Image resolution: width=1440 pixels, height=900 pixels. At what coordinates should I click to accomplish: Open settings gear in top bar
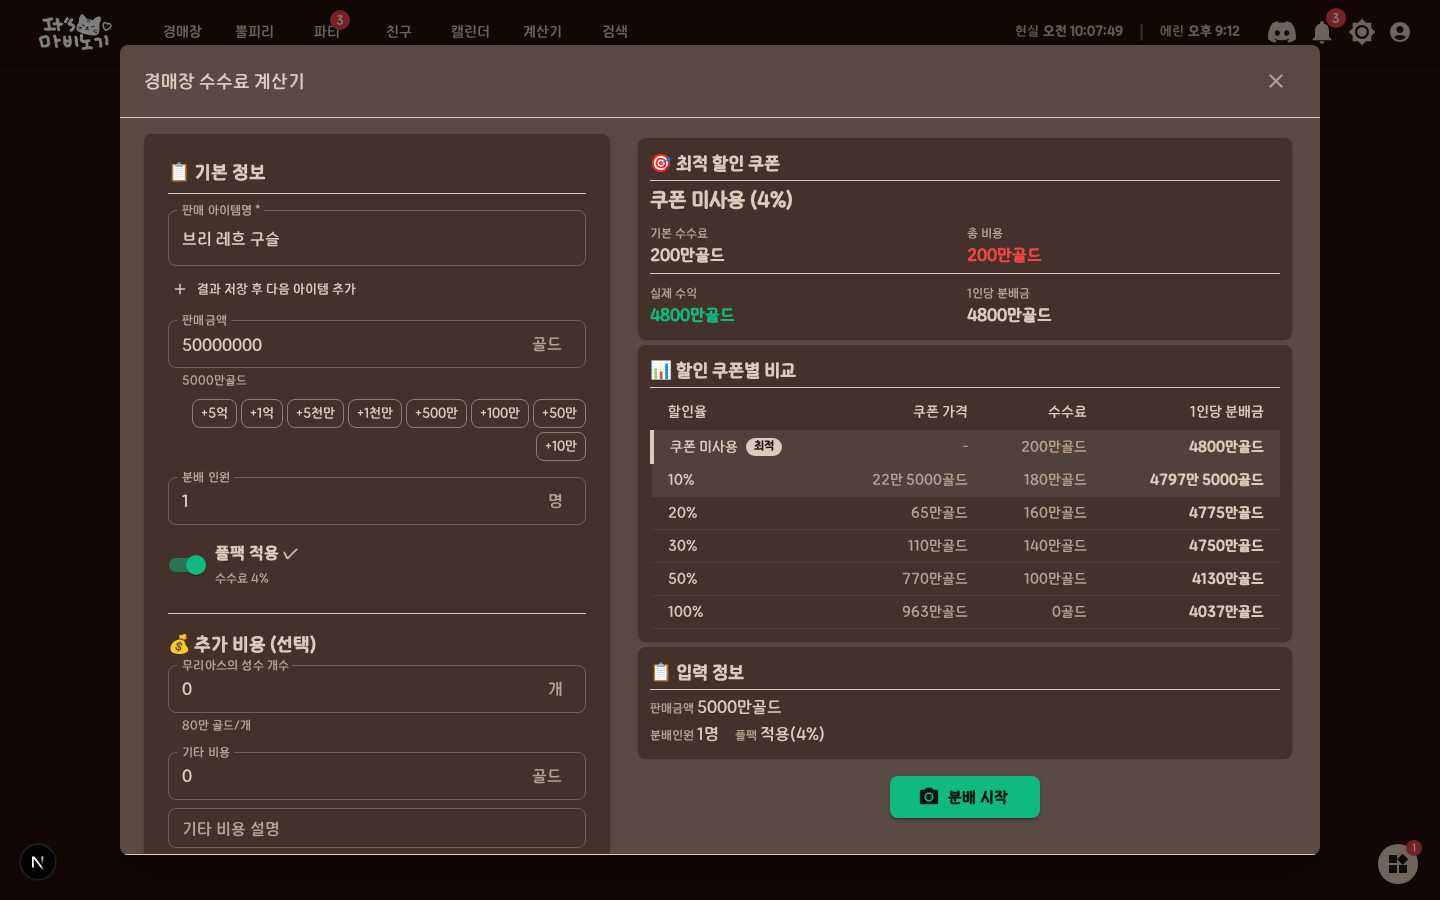pos(1361,32)
